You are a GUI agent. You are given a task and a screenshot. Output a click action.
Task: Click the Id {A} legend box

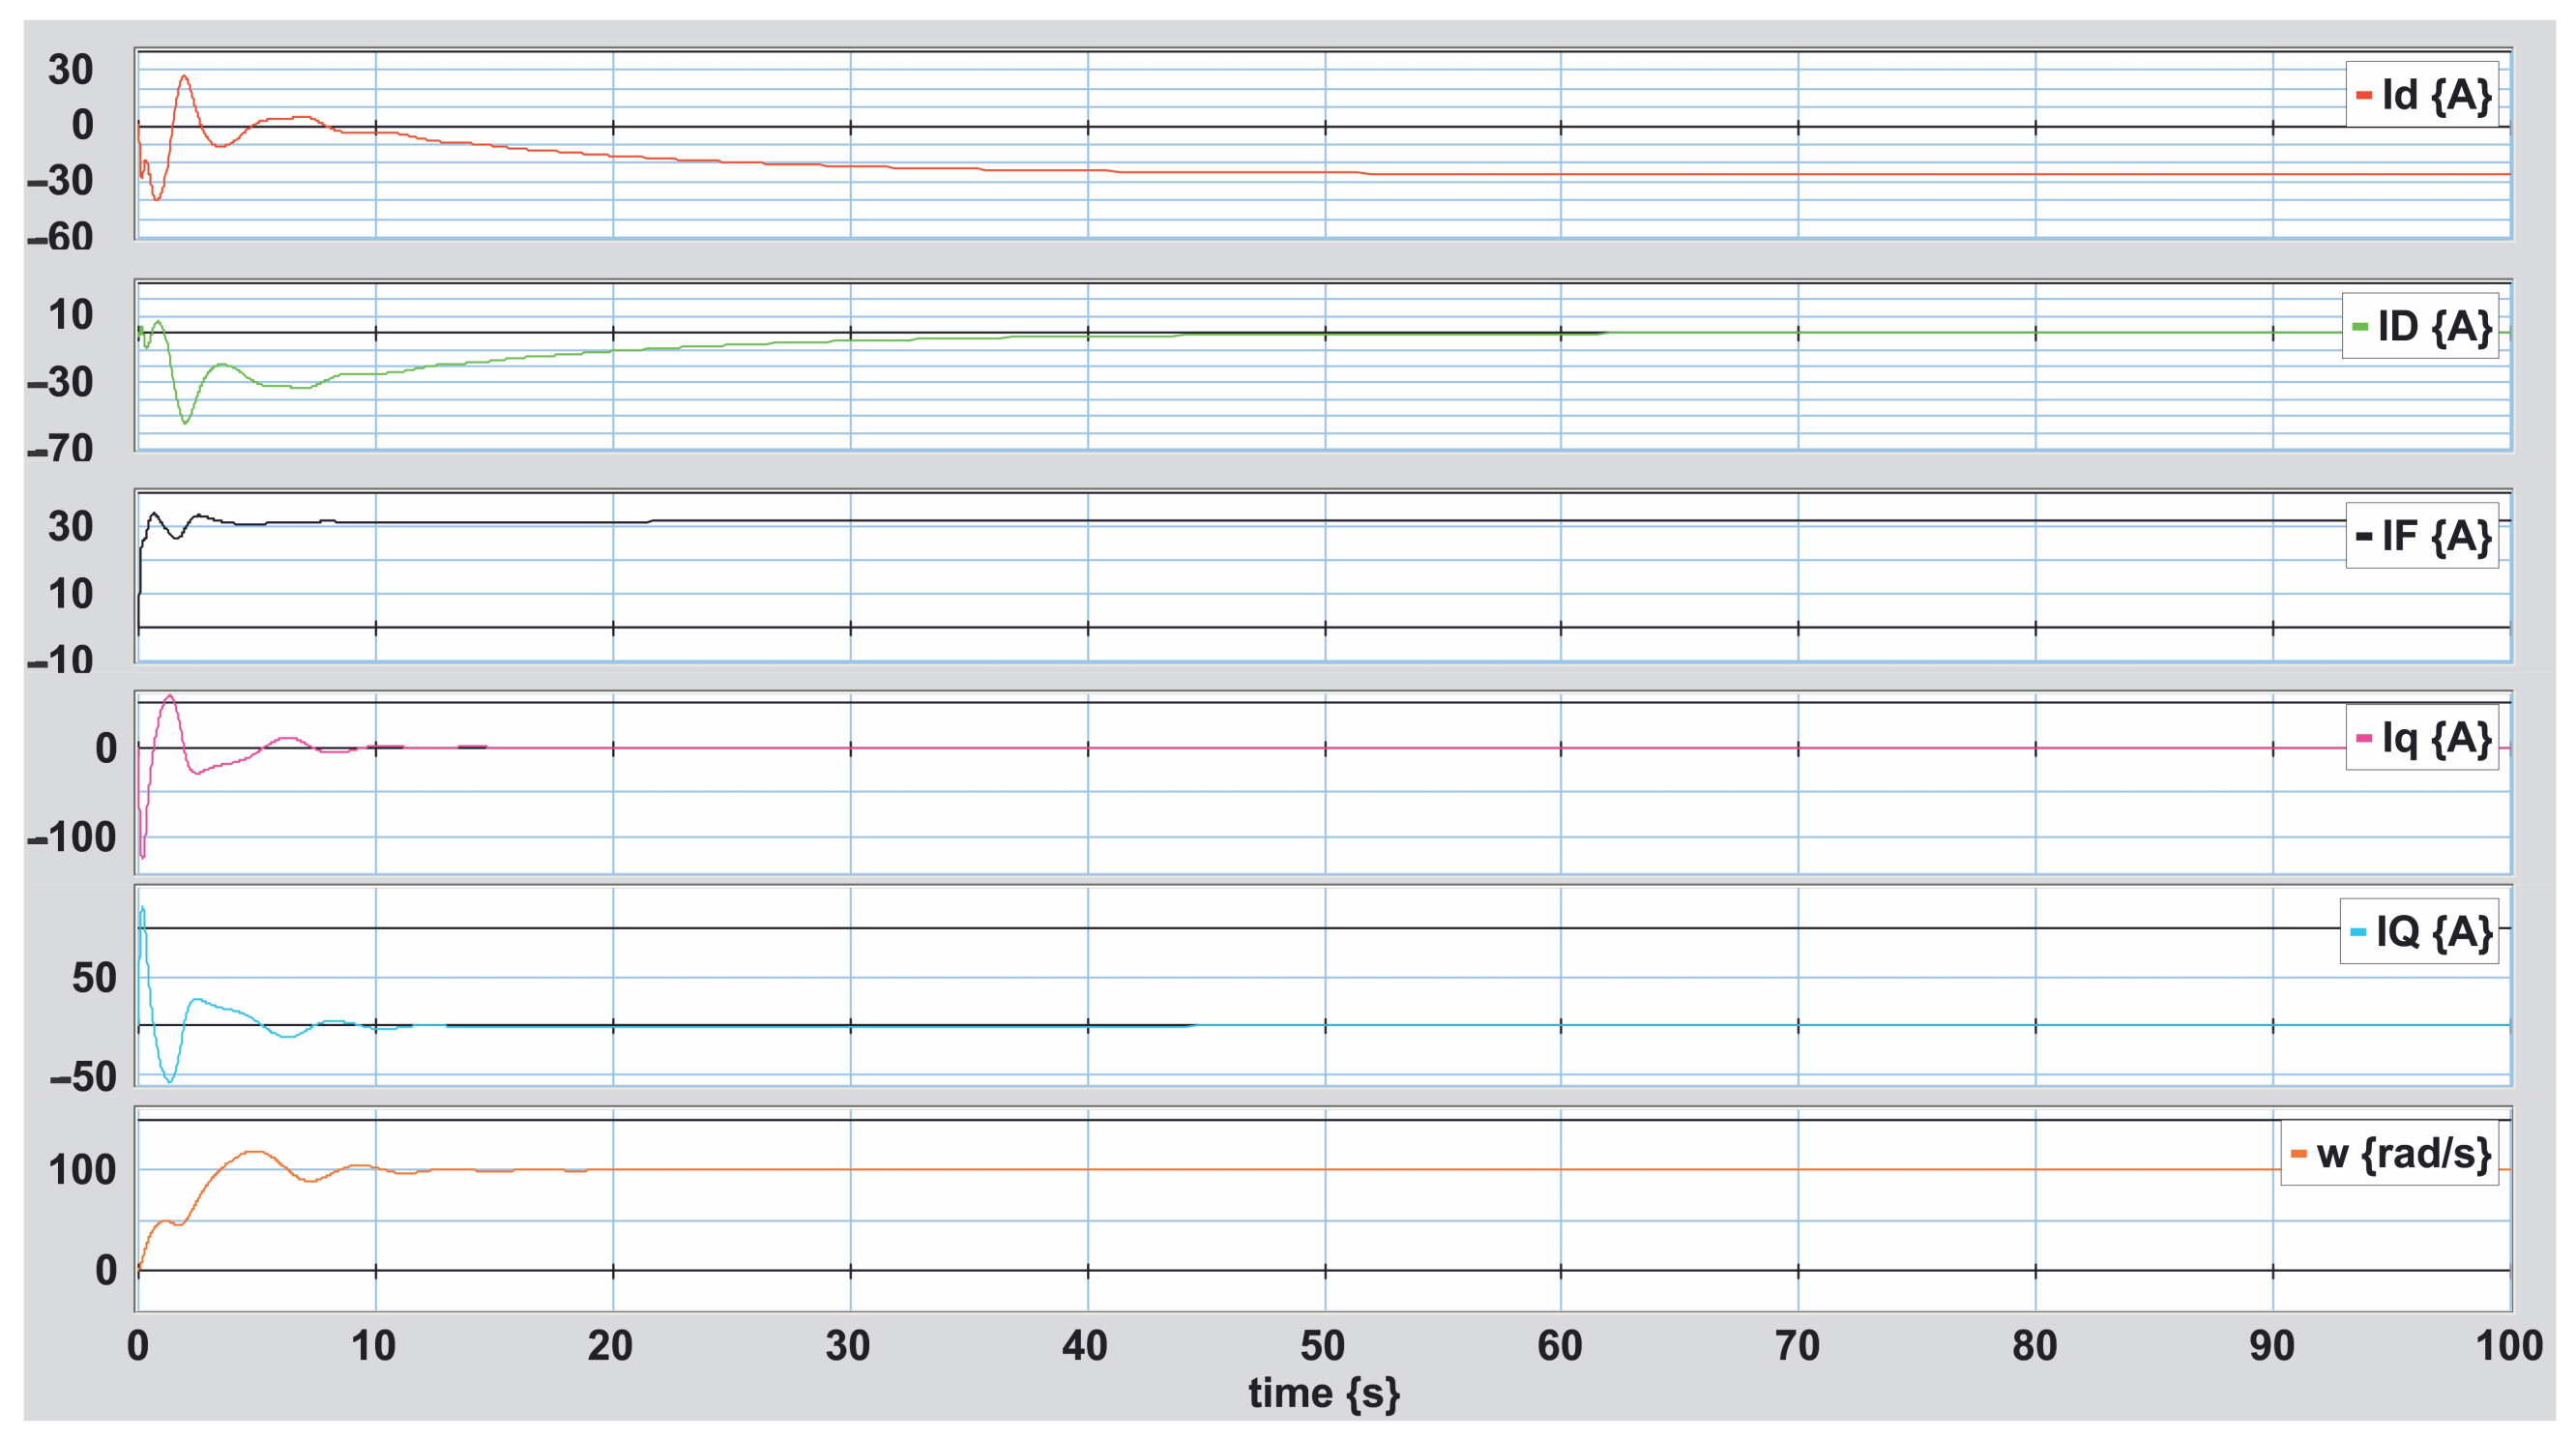(x=2421, y=95)
